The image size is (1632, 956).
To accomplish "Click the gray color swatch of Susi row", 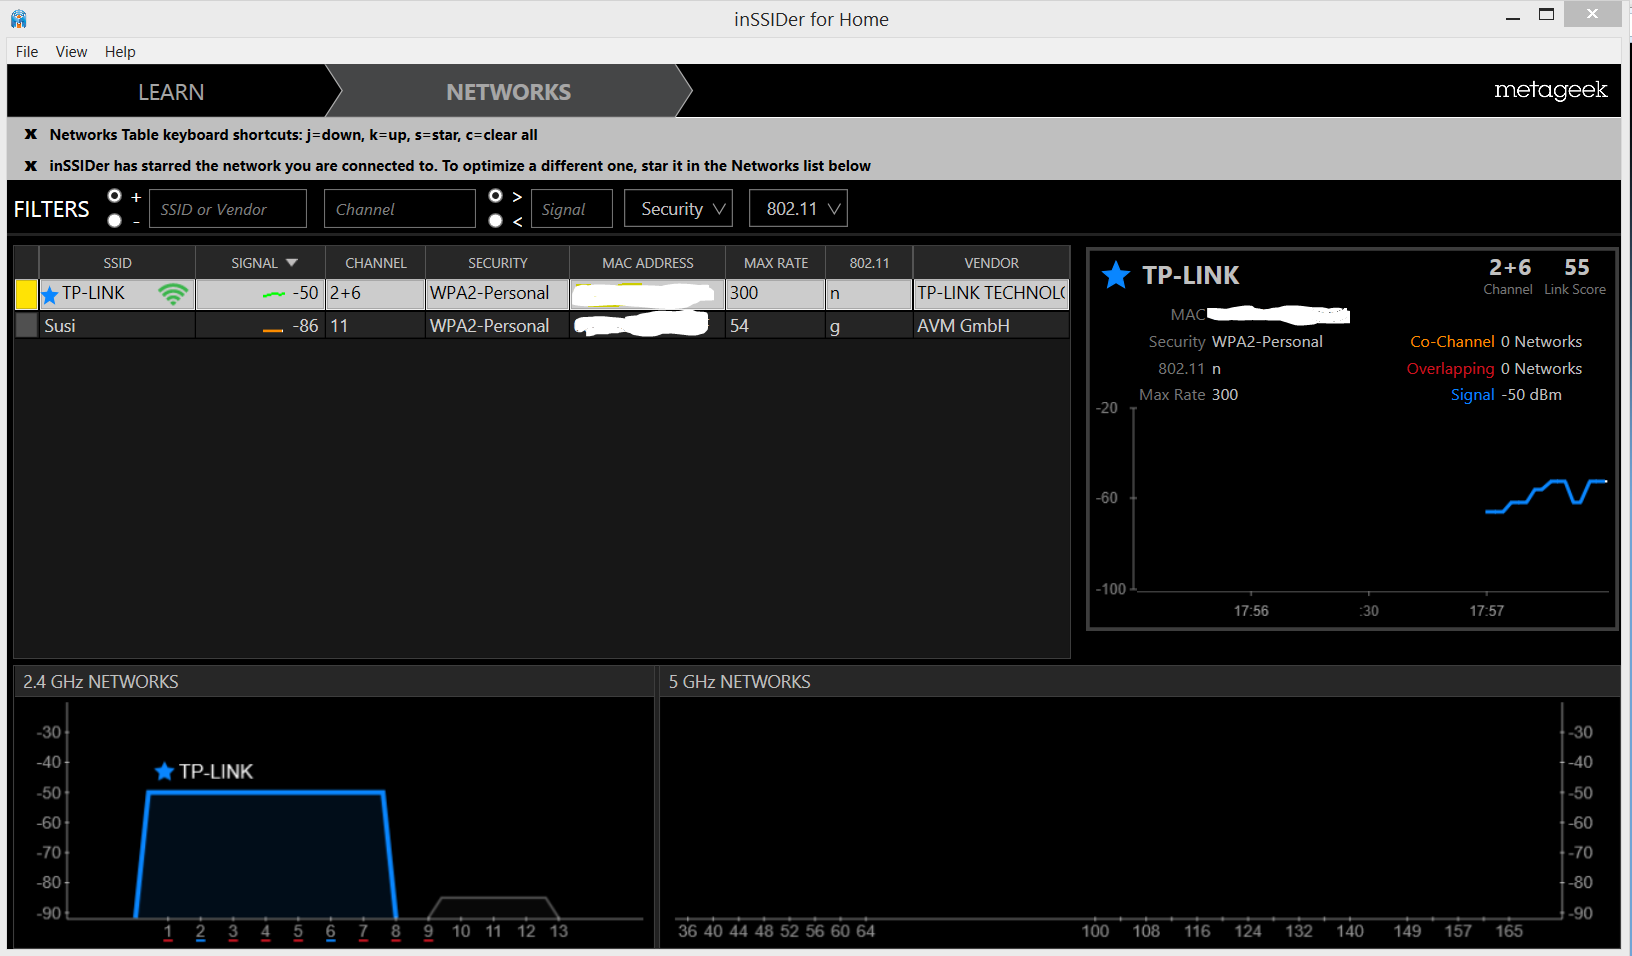I will [26, 325].
